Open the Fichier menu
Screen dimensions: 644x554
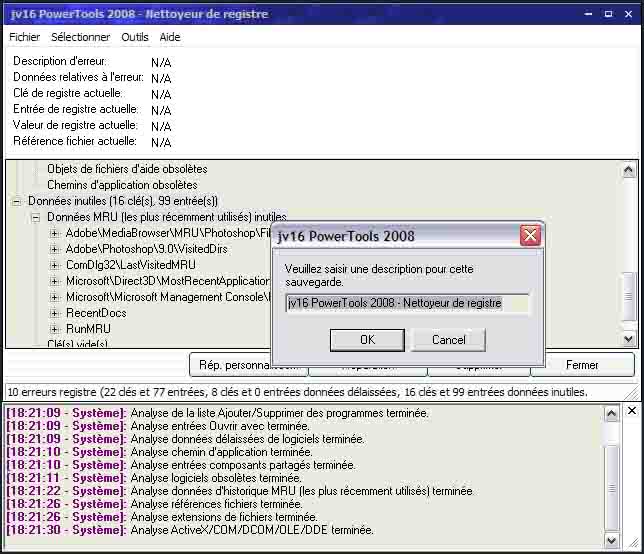click(25, 37)
